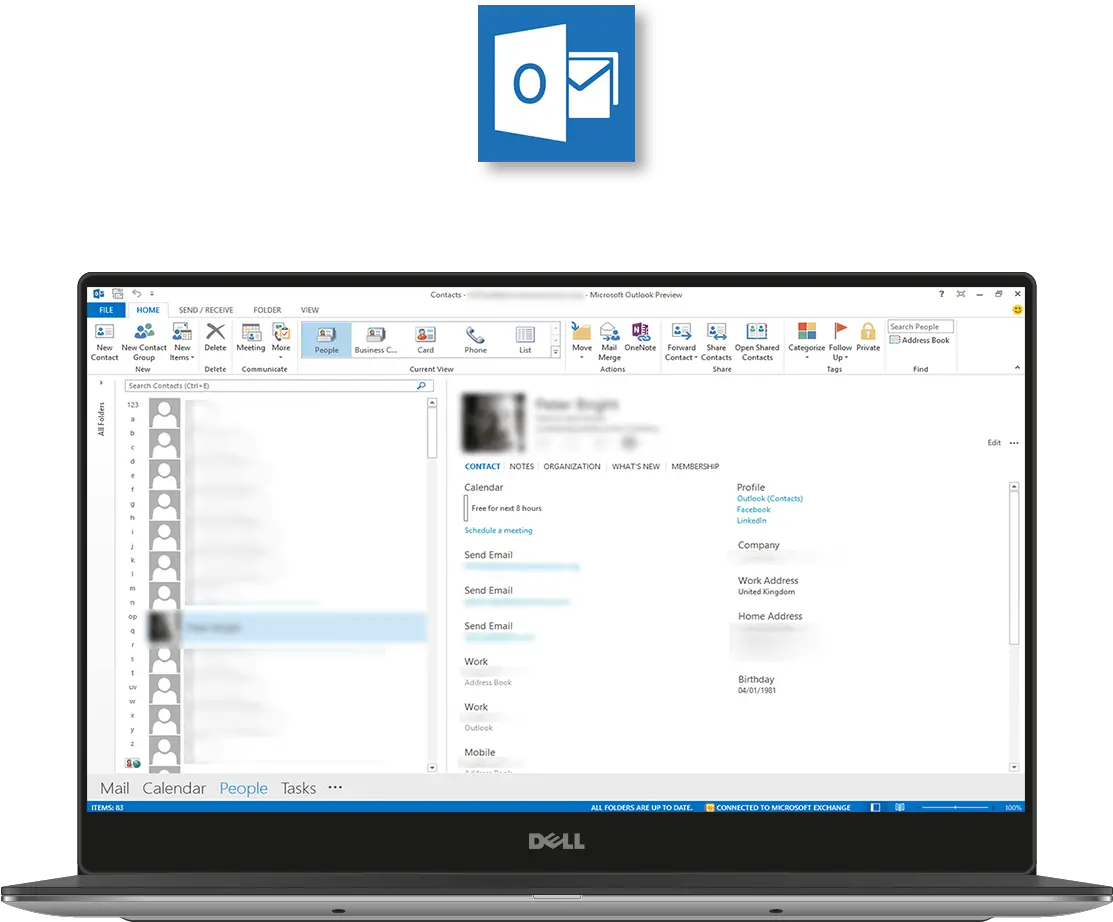This screenshot has height=922, width=1113.
Task: Open Mail Merge from the ribbon
Action: (x=609, y=341)
